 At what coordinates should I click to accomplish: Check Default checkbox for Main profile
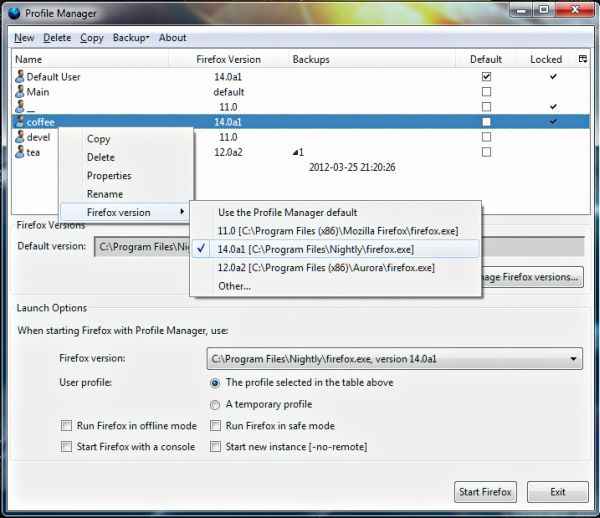[x=486, y=92]
